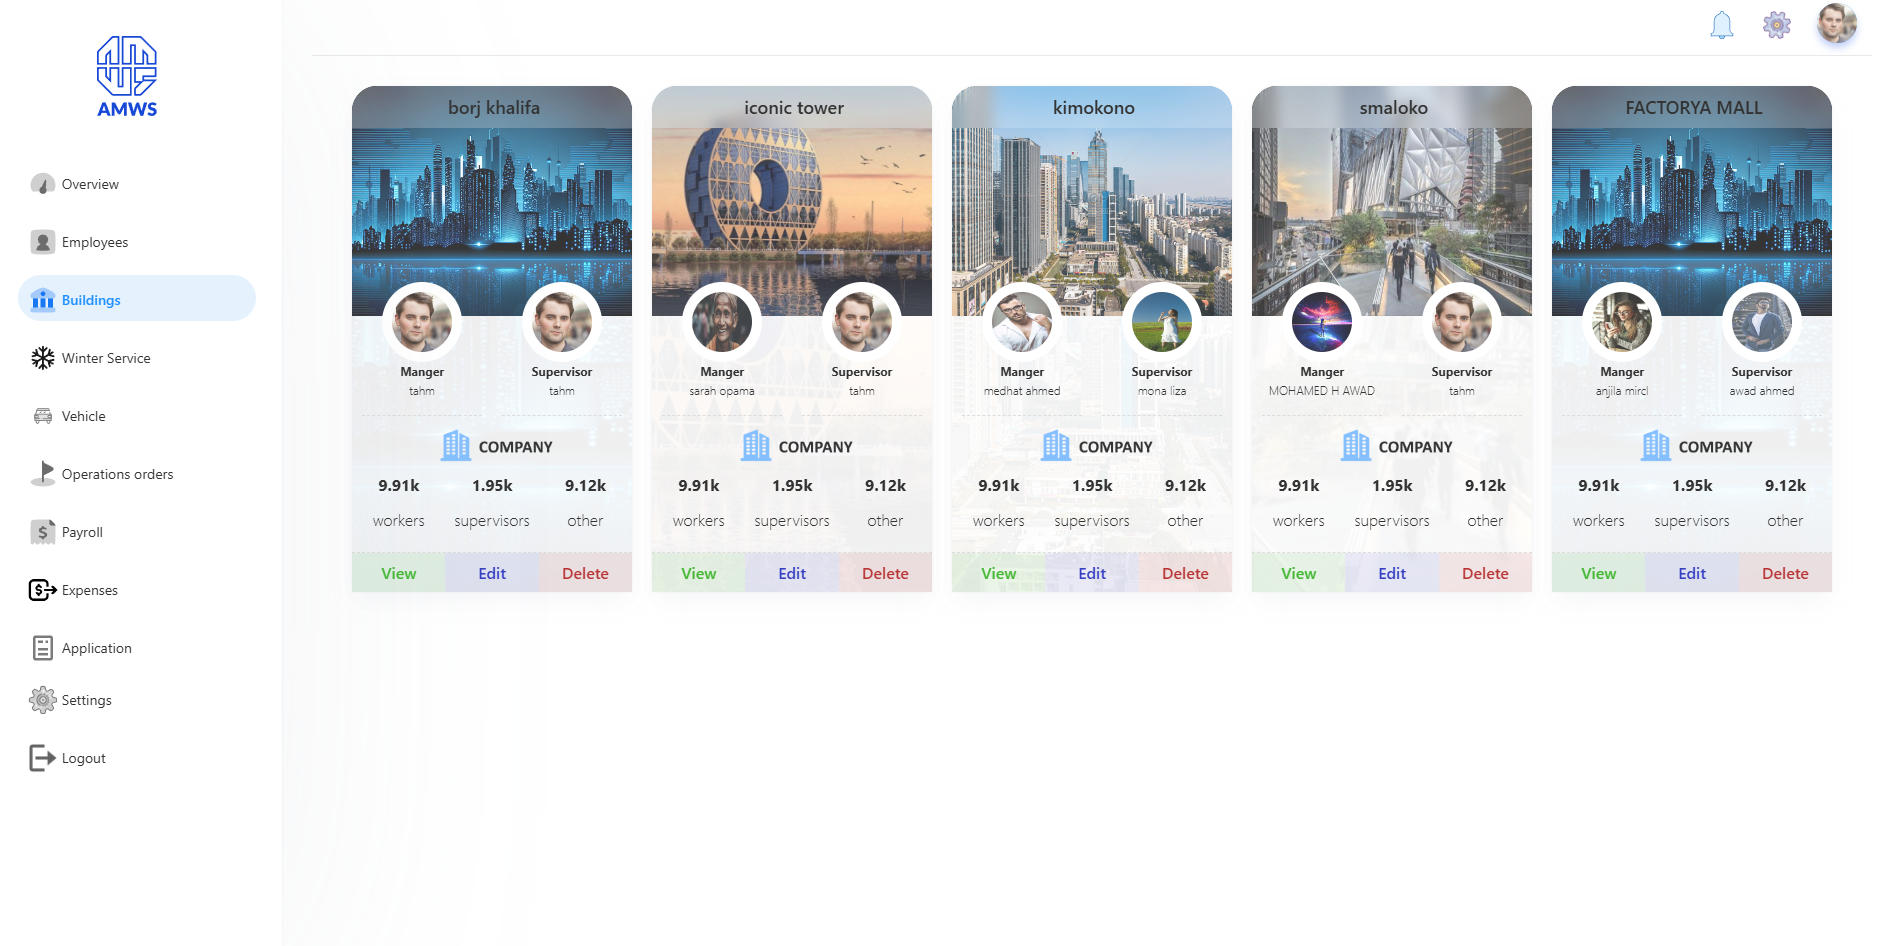Edit the kimokono building
The height and width of the screenshot is (946, 1898).
pos(1092,573)
